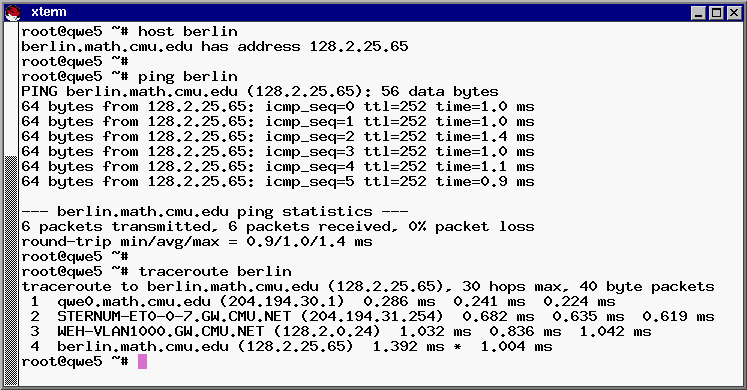Click the Red Hat icon in the title bar
This screenshot has width=747, height=390.
13,13
